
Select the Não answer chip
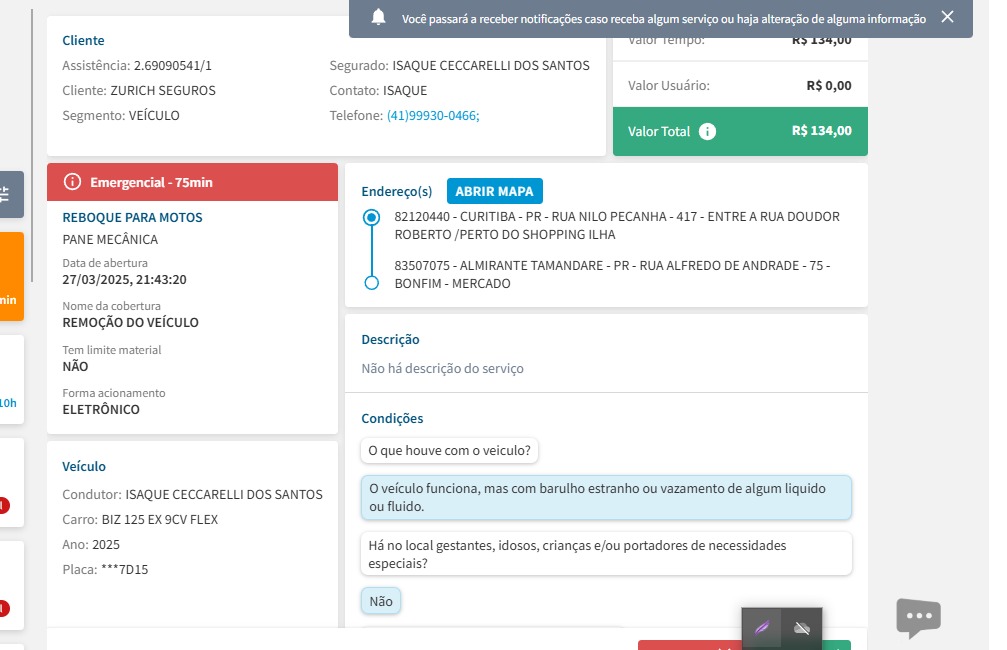(381, 601)
